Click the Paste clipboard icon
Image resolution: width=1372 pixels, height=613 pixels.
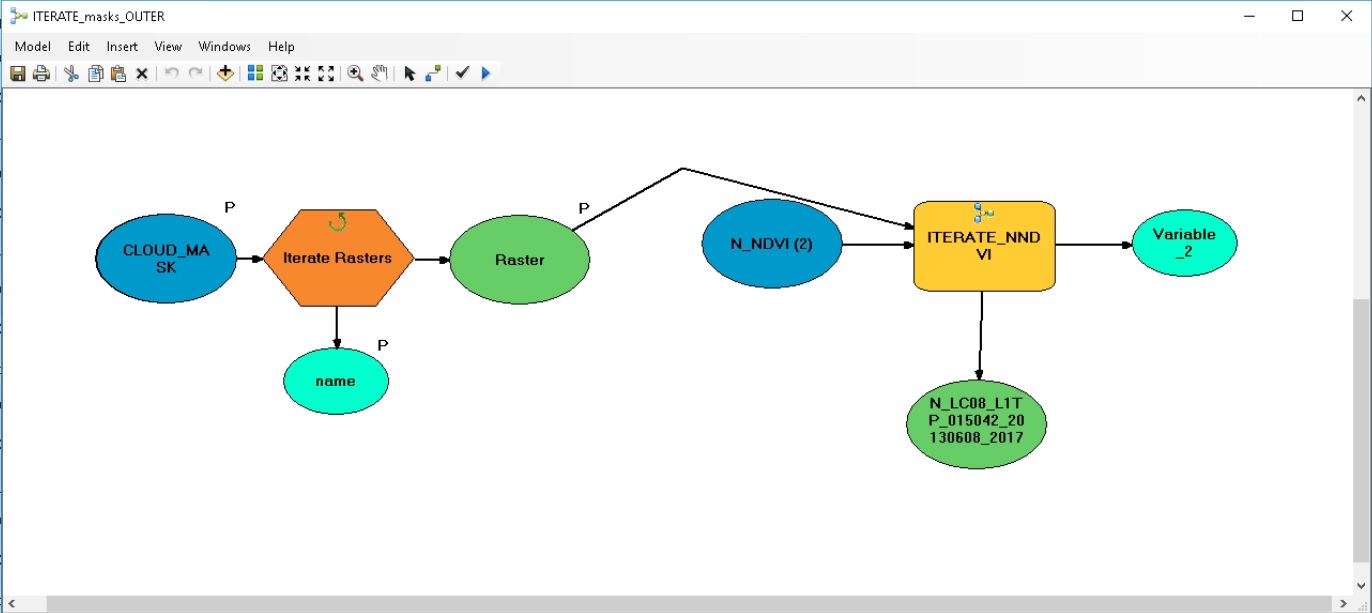(x=118, y=73)
